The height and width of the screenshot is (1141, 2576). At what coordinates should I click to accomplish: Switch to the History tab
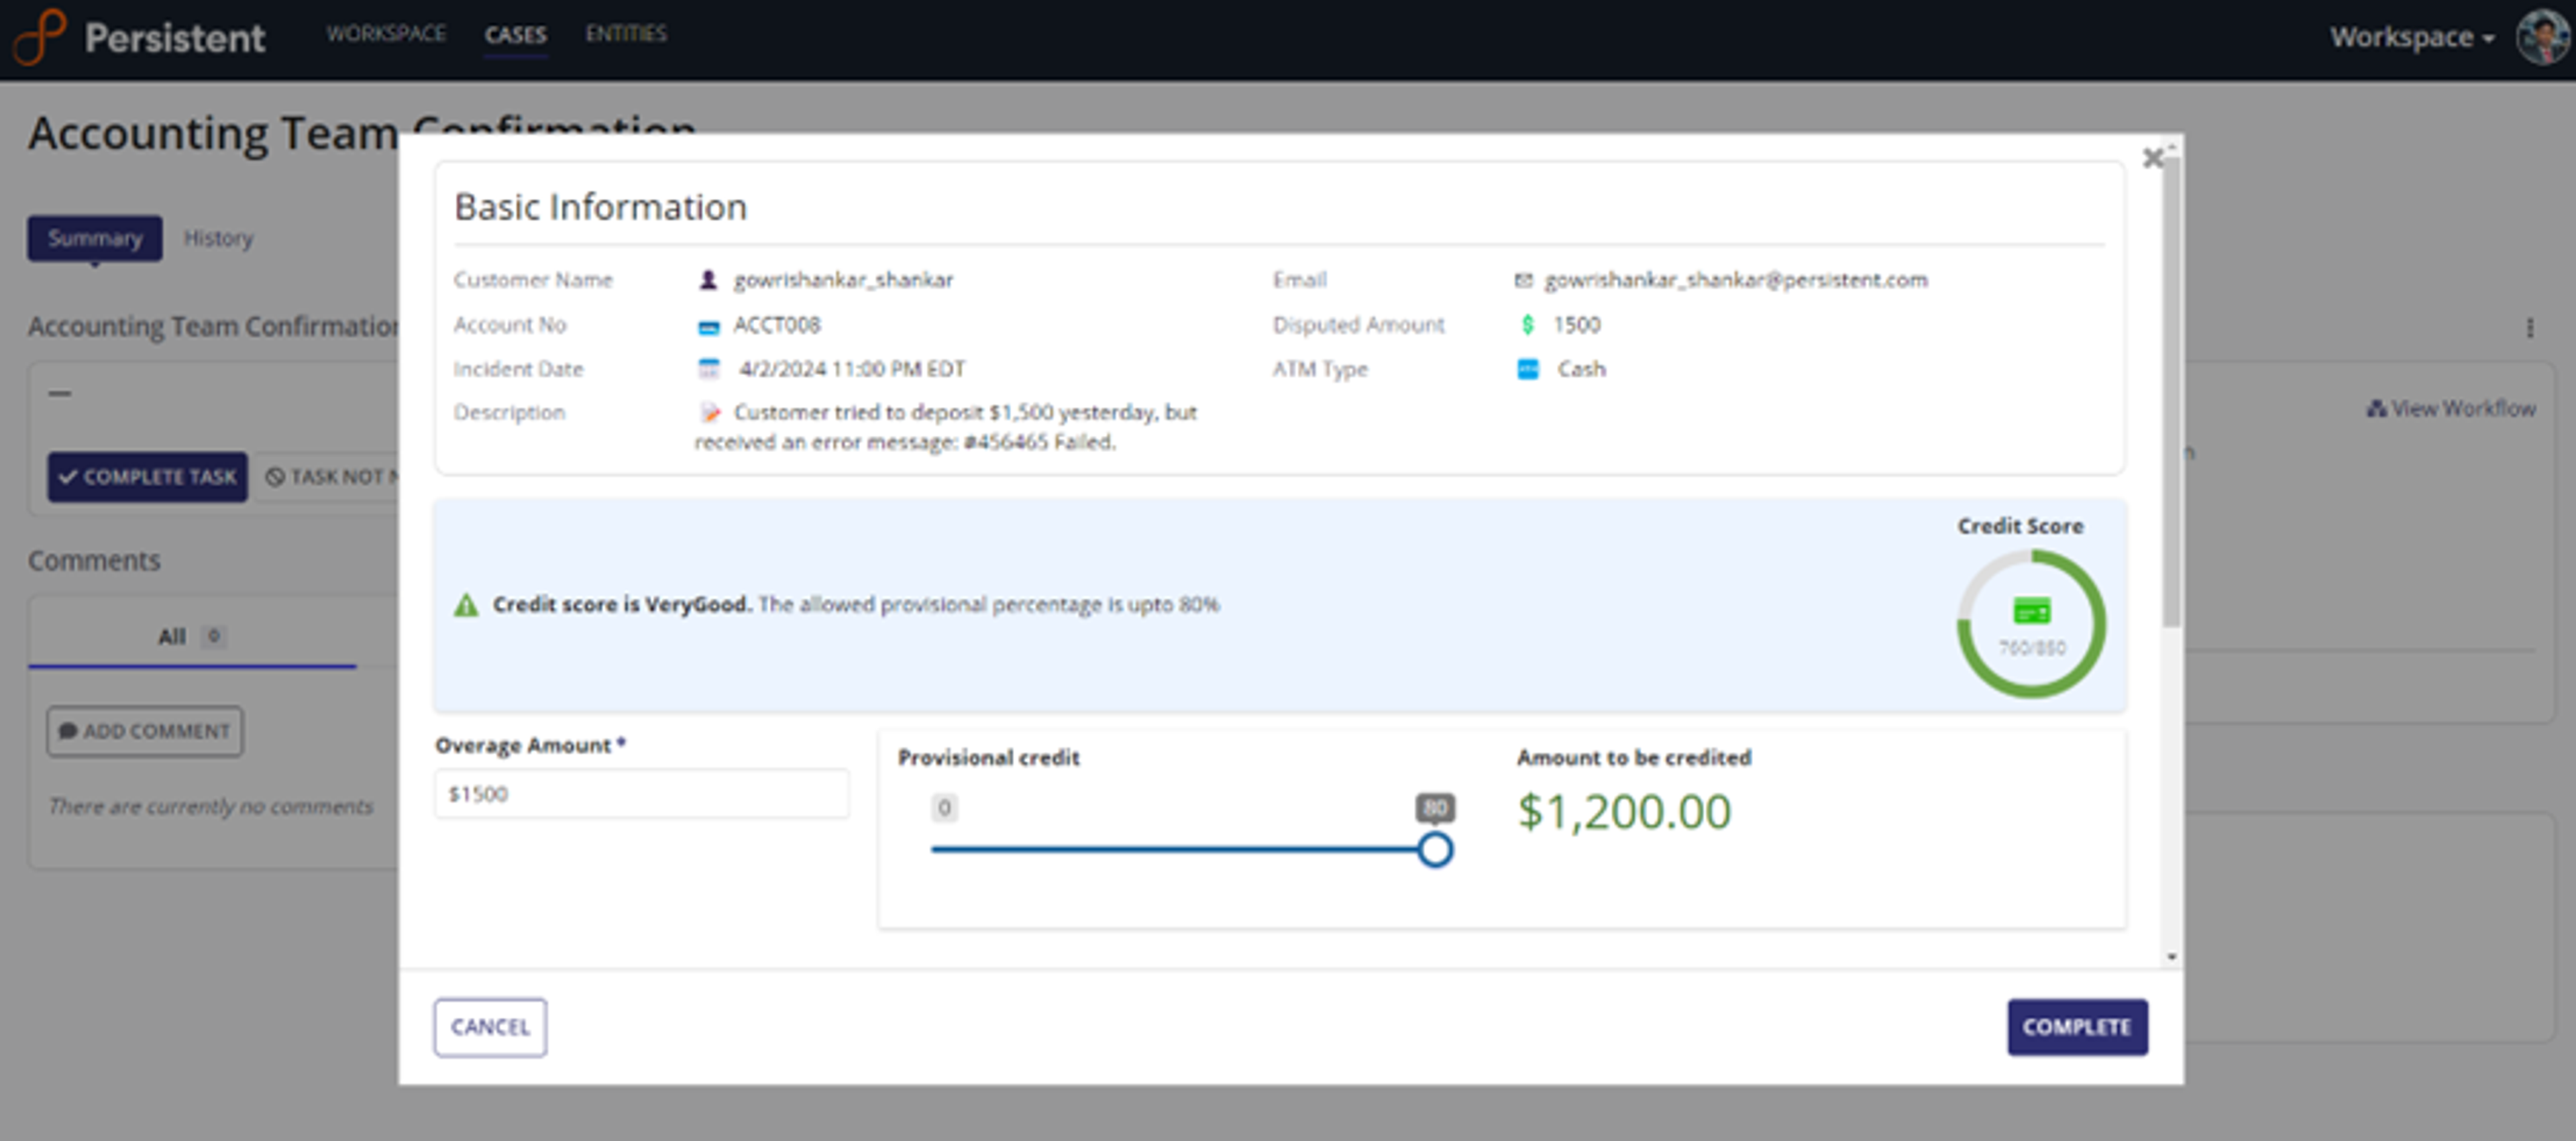[218, 238]
